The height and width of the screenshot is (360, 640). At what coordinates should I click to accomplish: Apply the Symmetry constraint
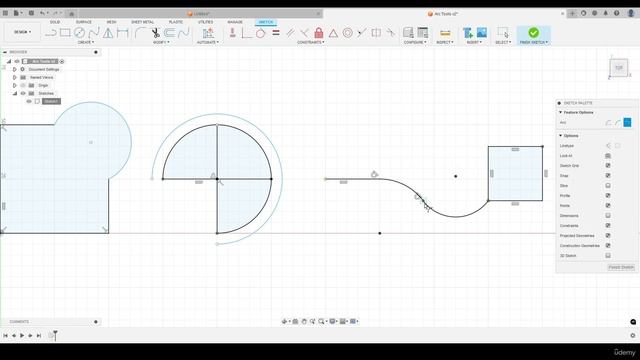376,33
